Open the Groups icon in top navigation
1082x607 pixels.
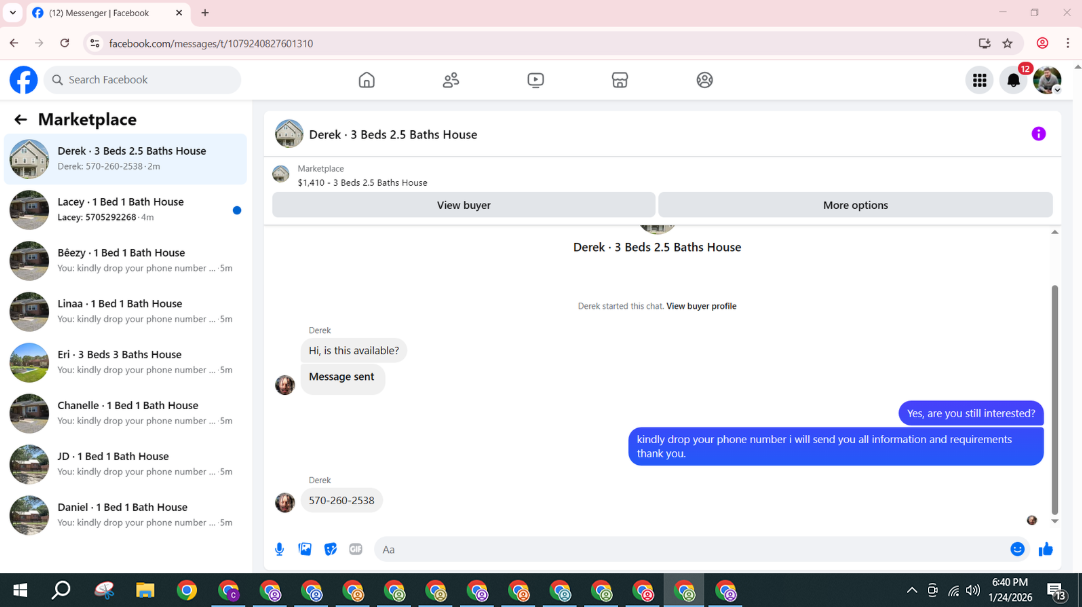(x=705, y=80)
